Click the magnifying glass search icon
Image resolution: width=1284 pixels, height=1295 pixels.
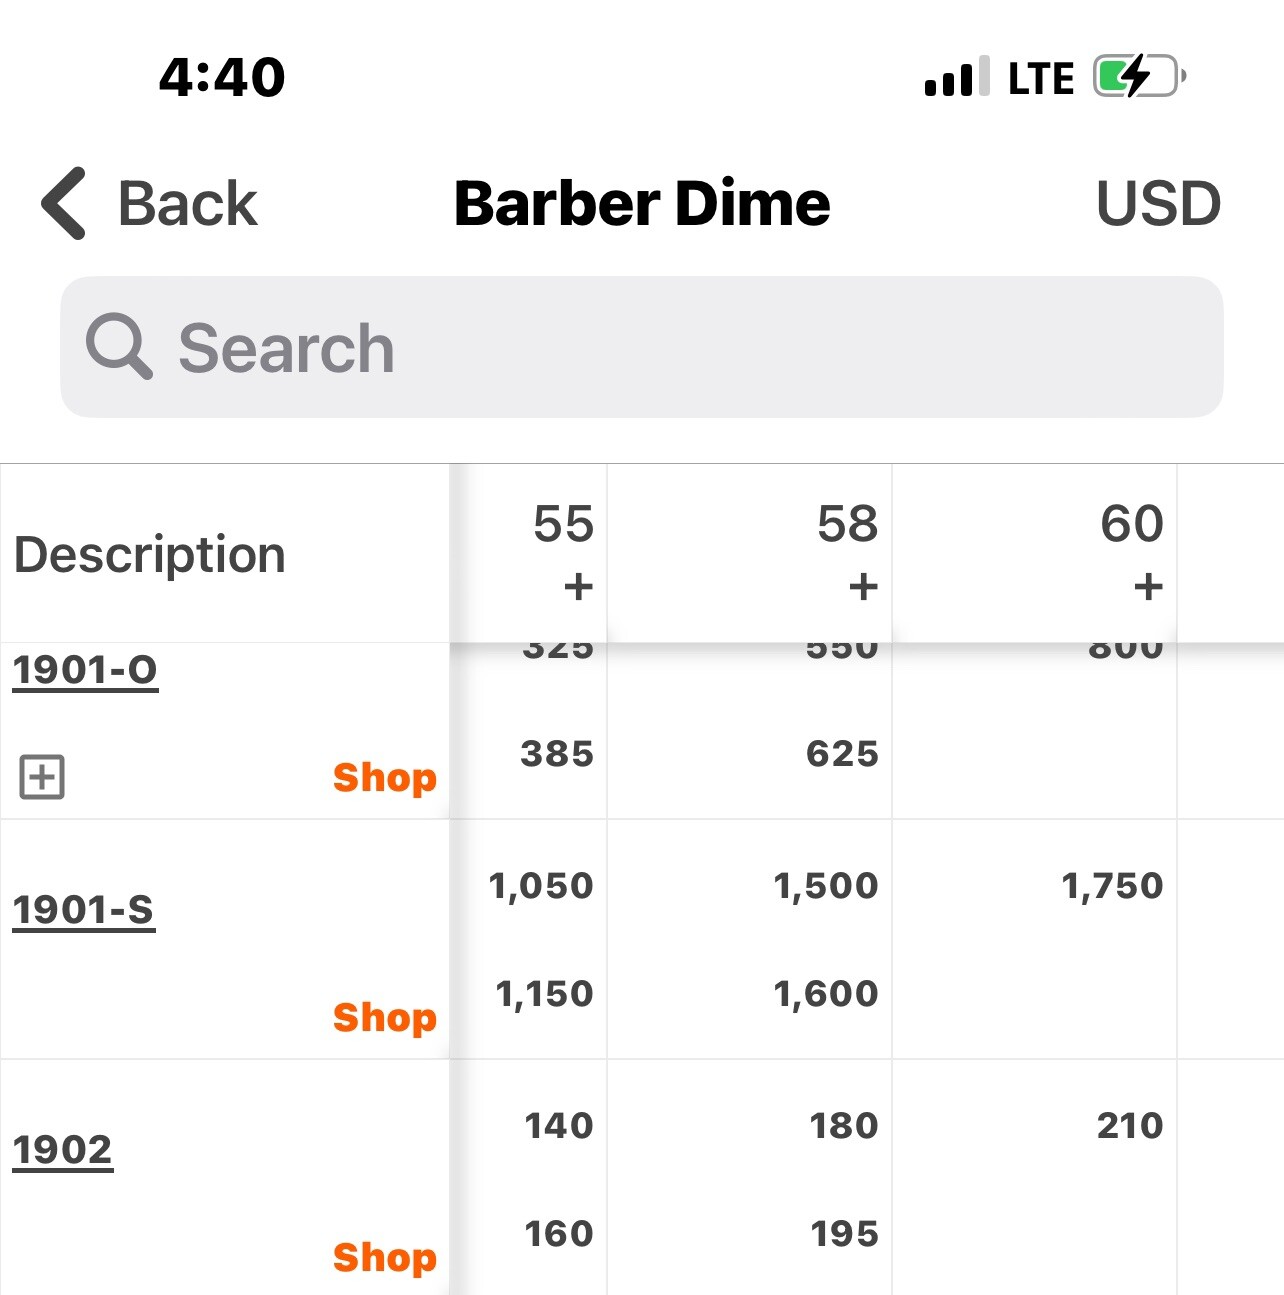pos(119,347)
